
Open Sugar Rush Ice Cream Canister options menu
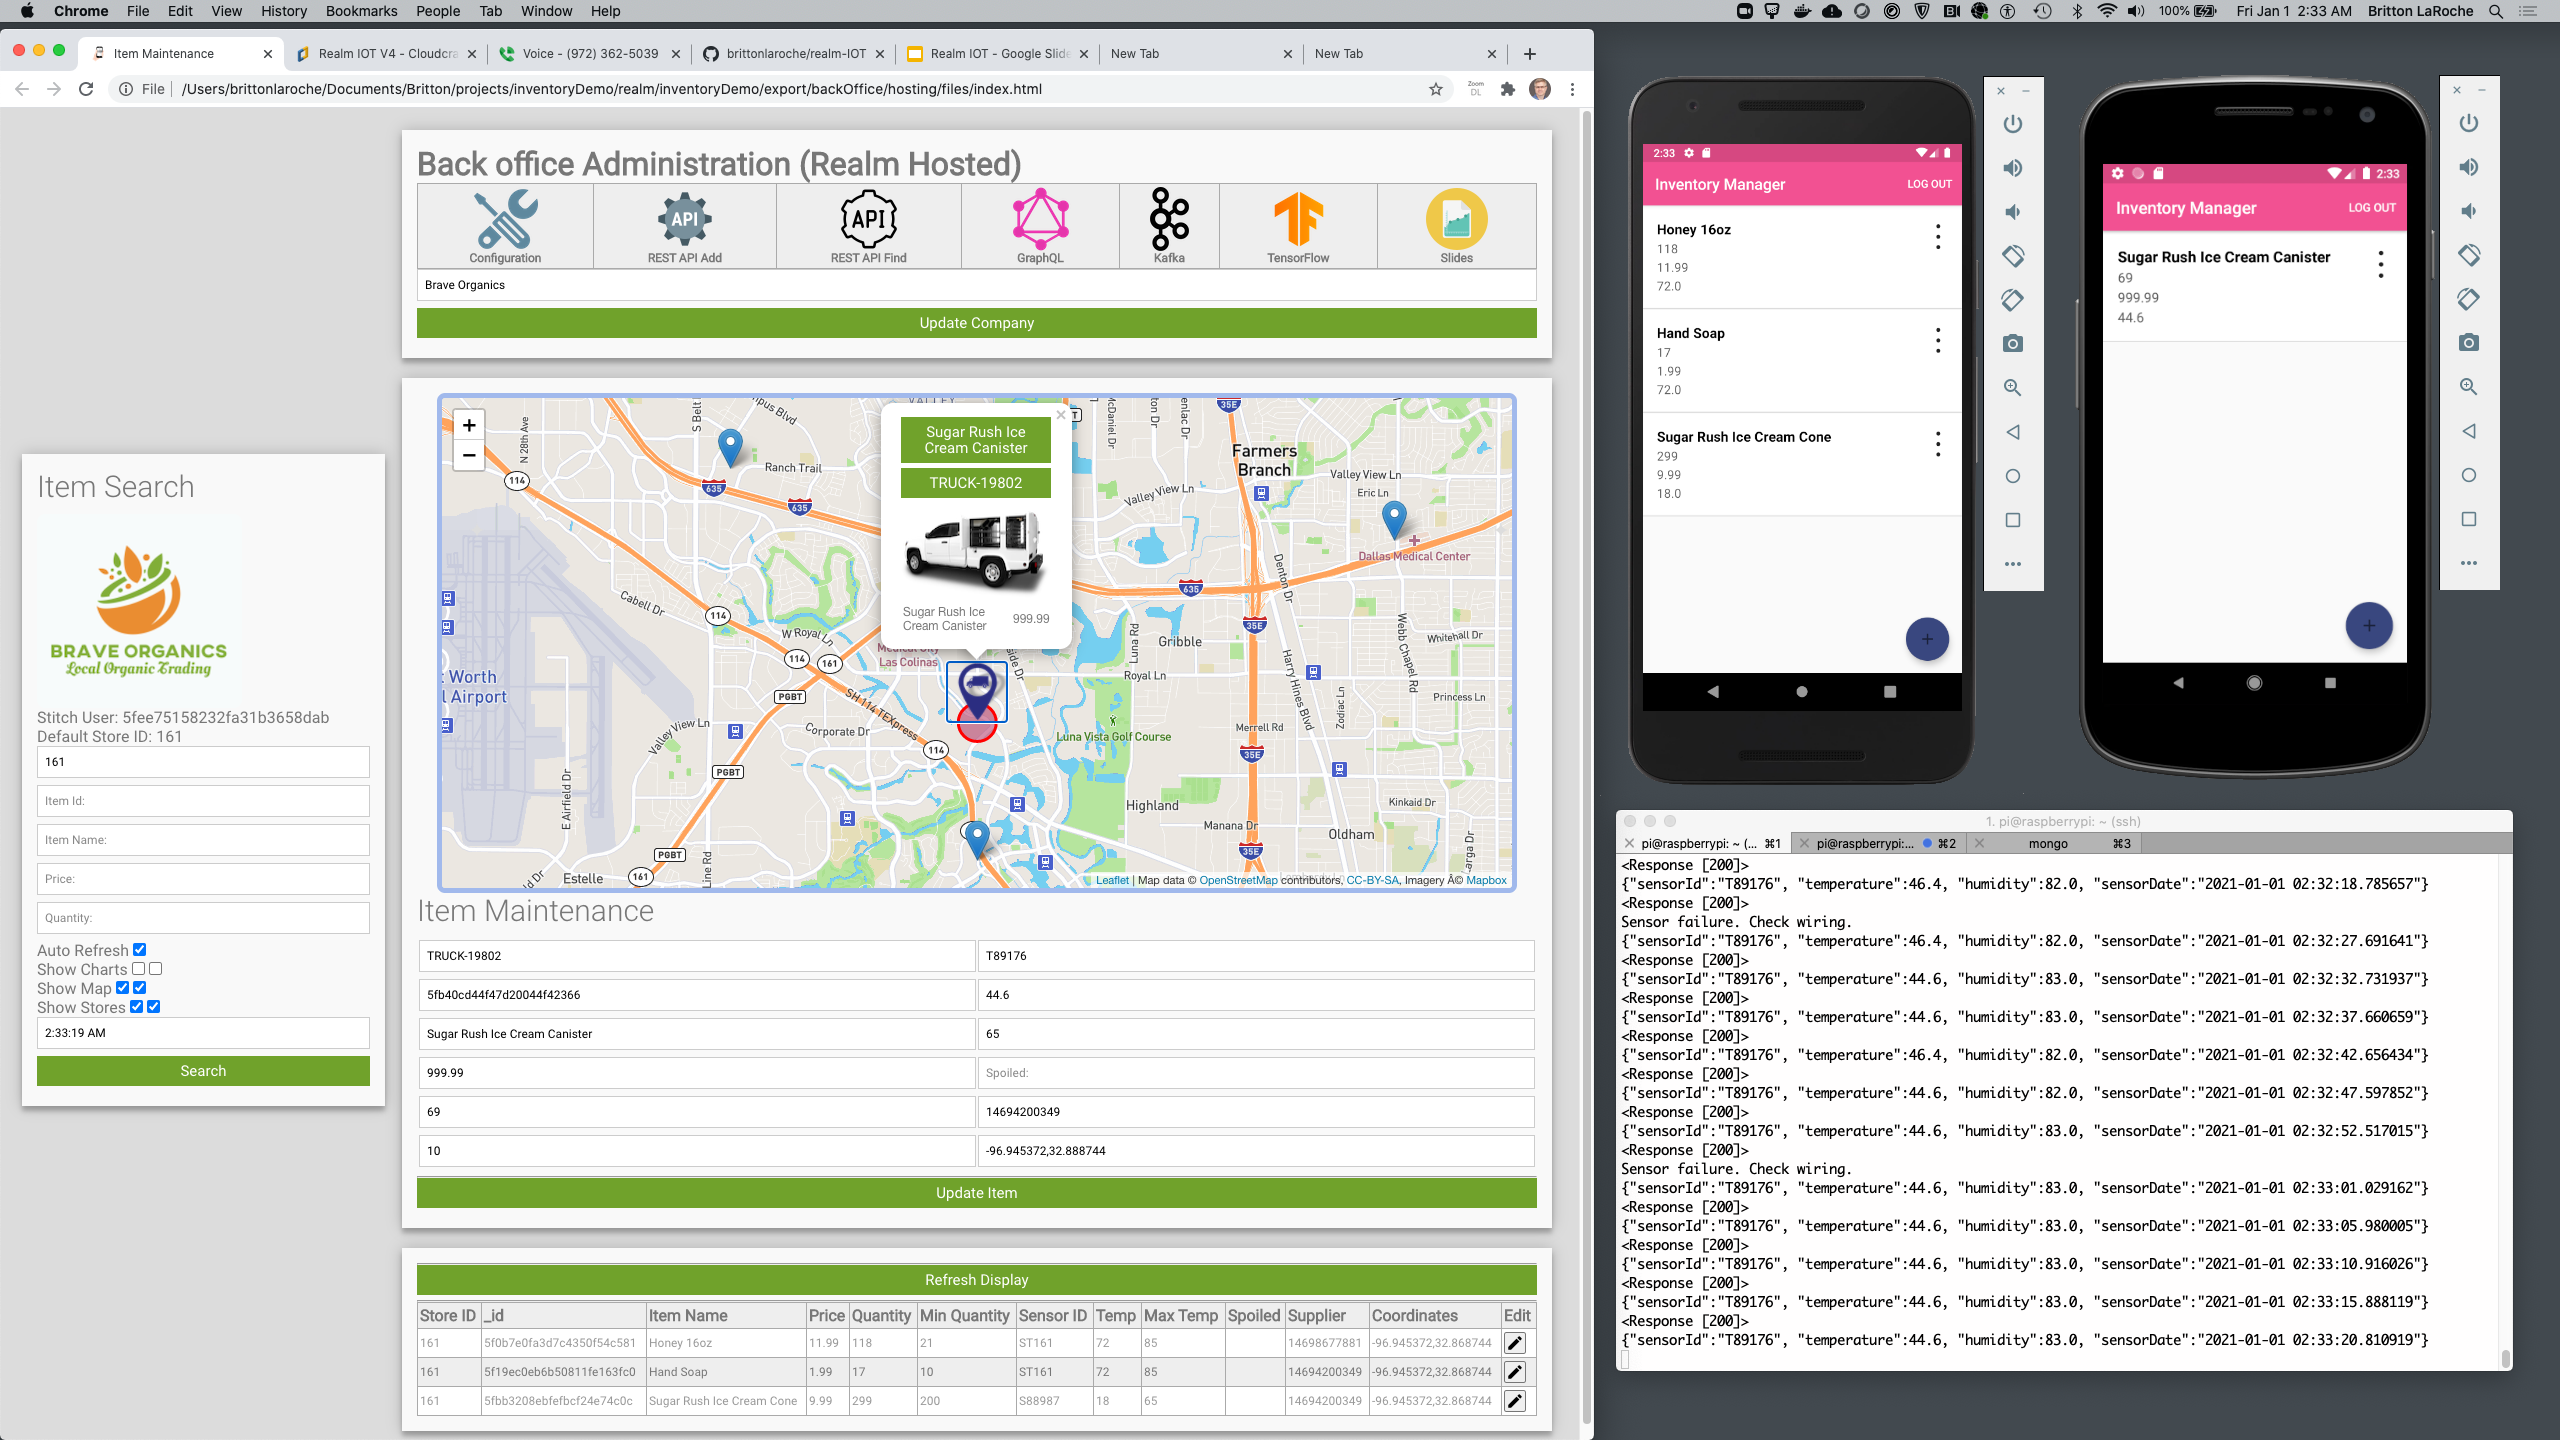(x=2381, y=265)
